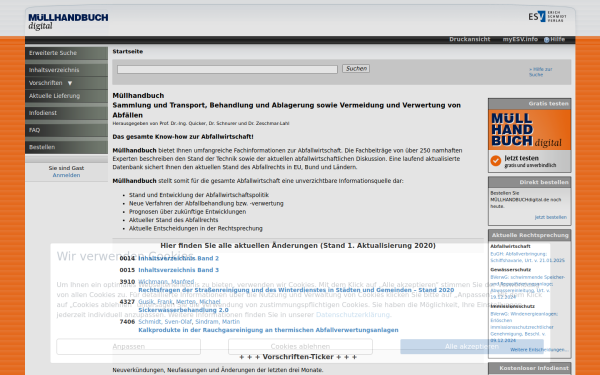Open the myESV.info link
This screenshot has width=600, height=375.
(x=520, y=39)
